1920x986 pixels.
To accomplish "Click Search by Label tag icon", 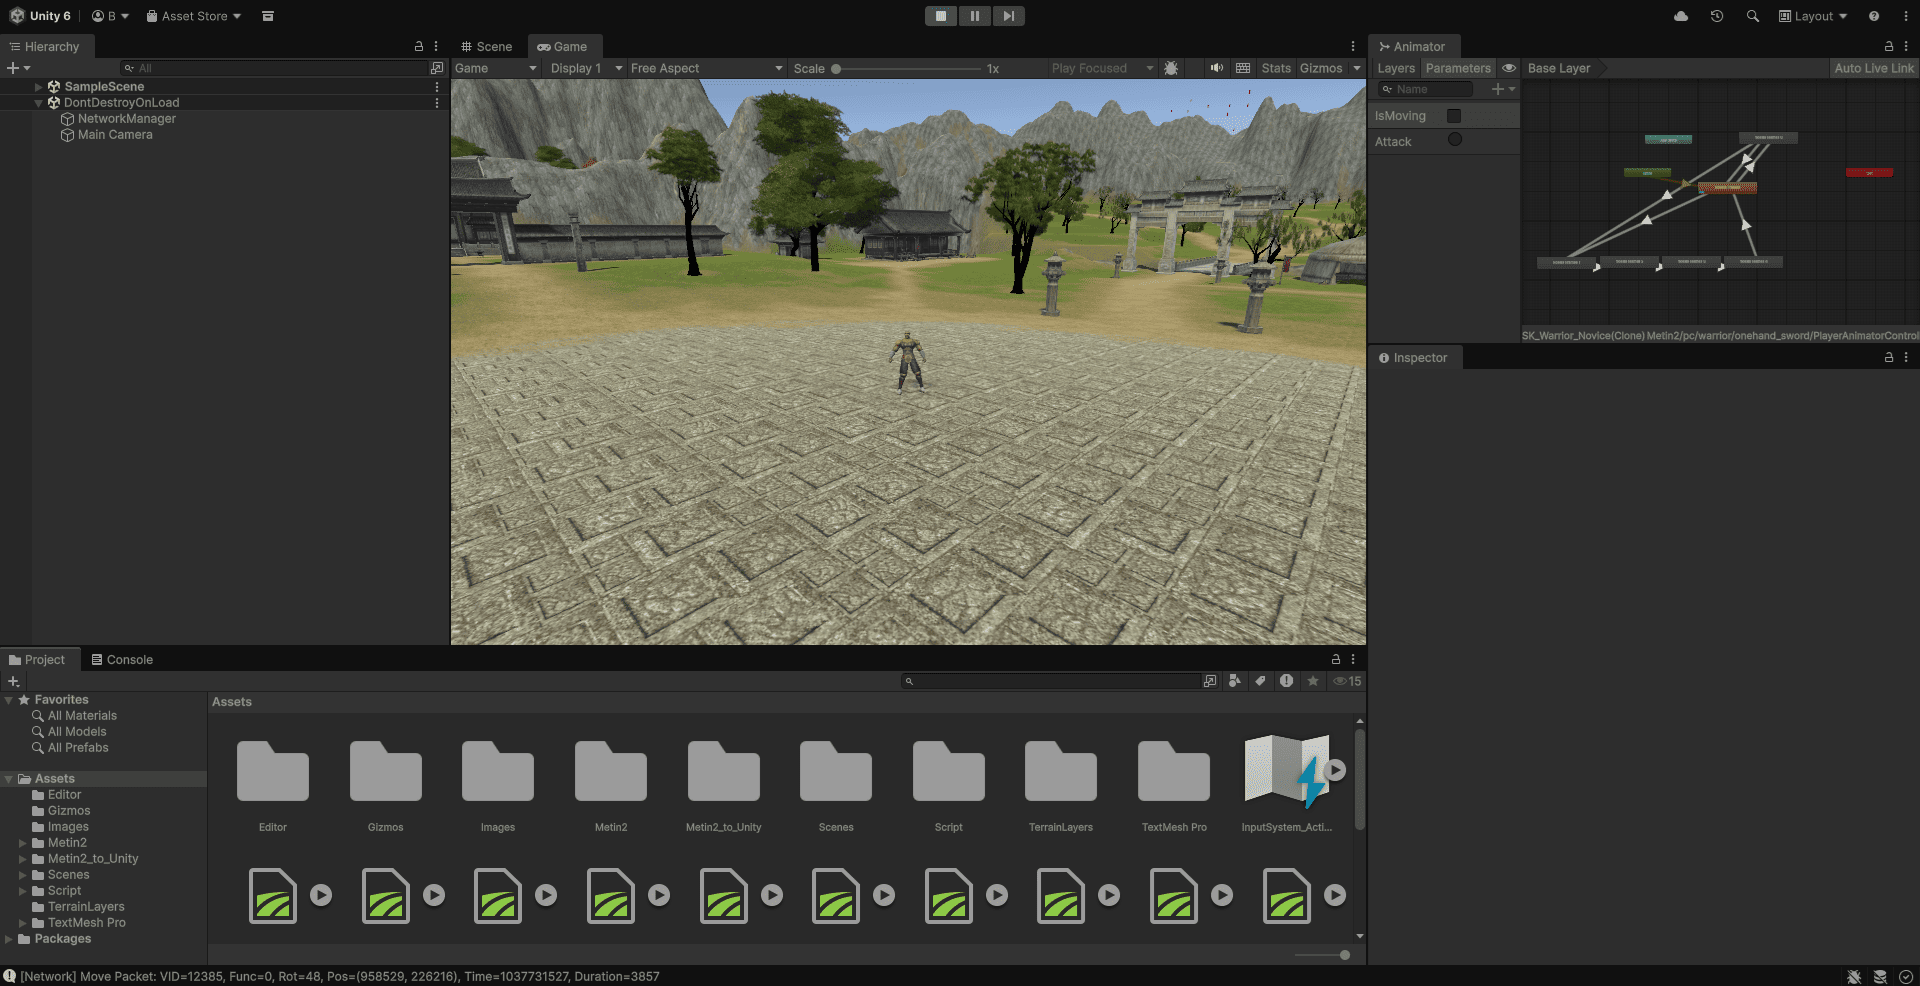I will tap(1261, 681).
